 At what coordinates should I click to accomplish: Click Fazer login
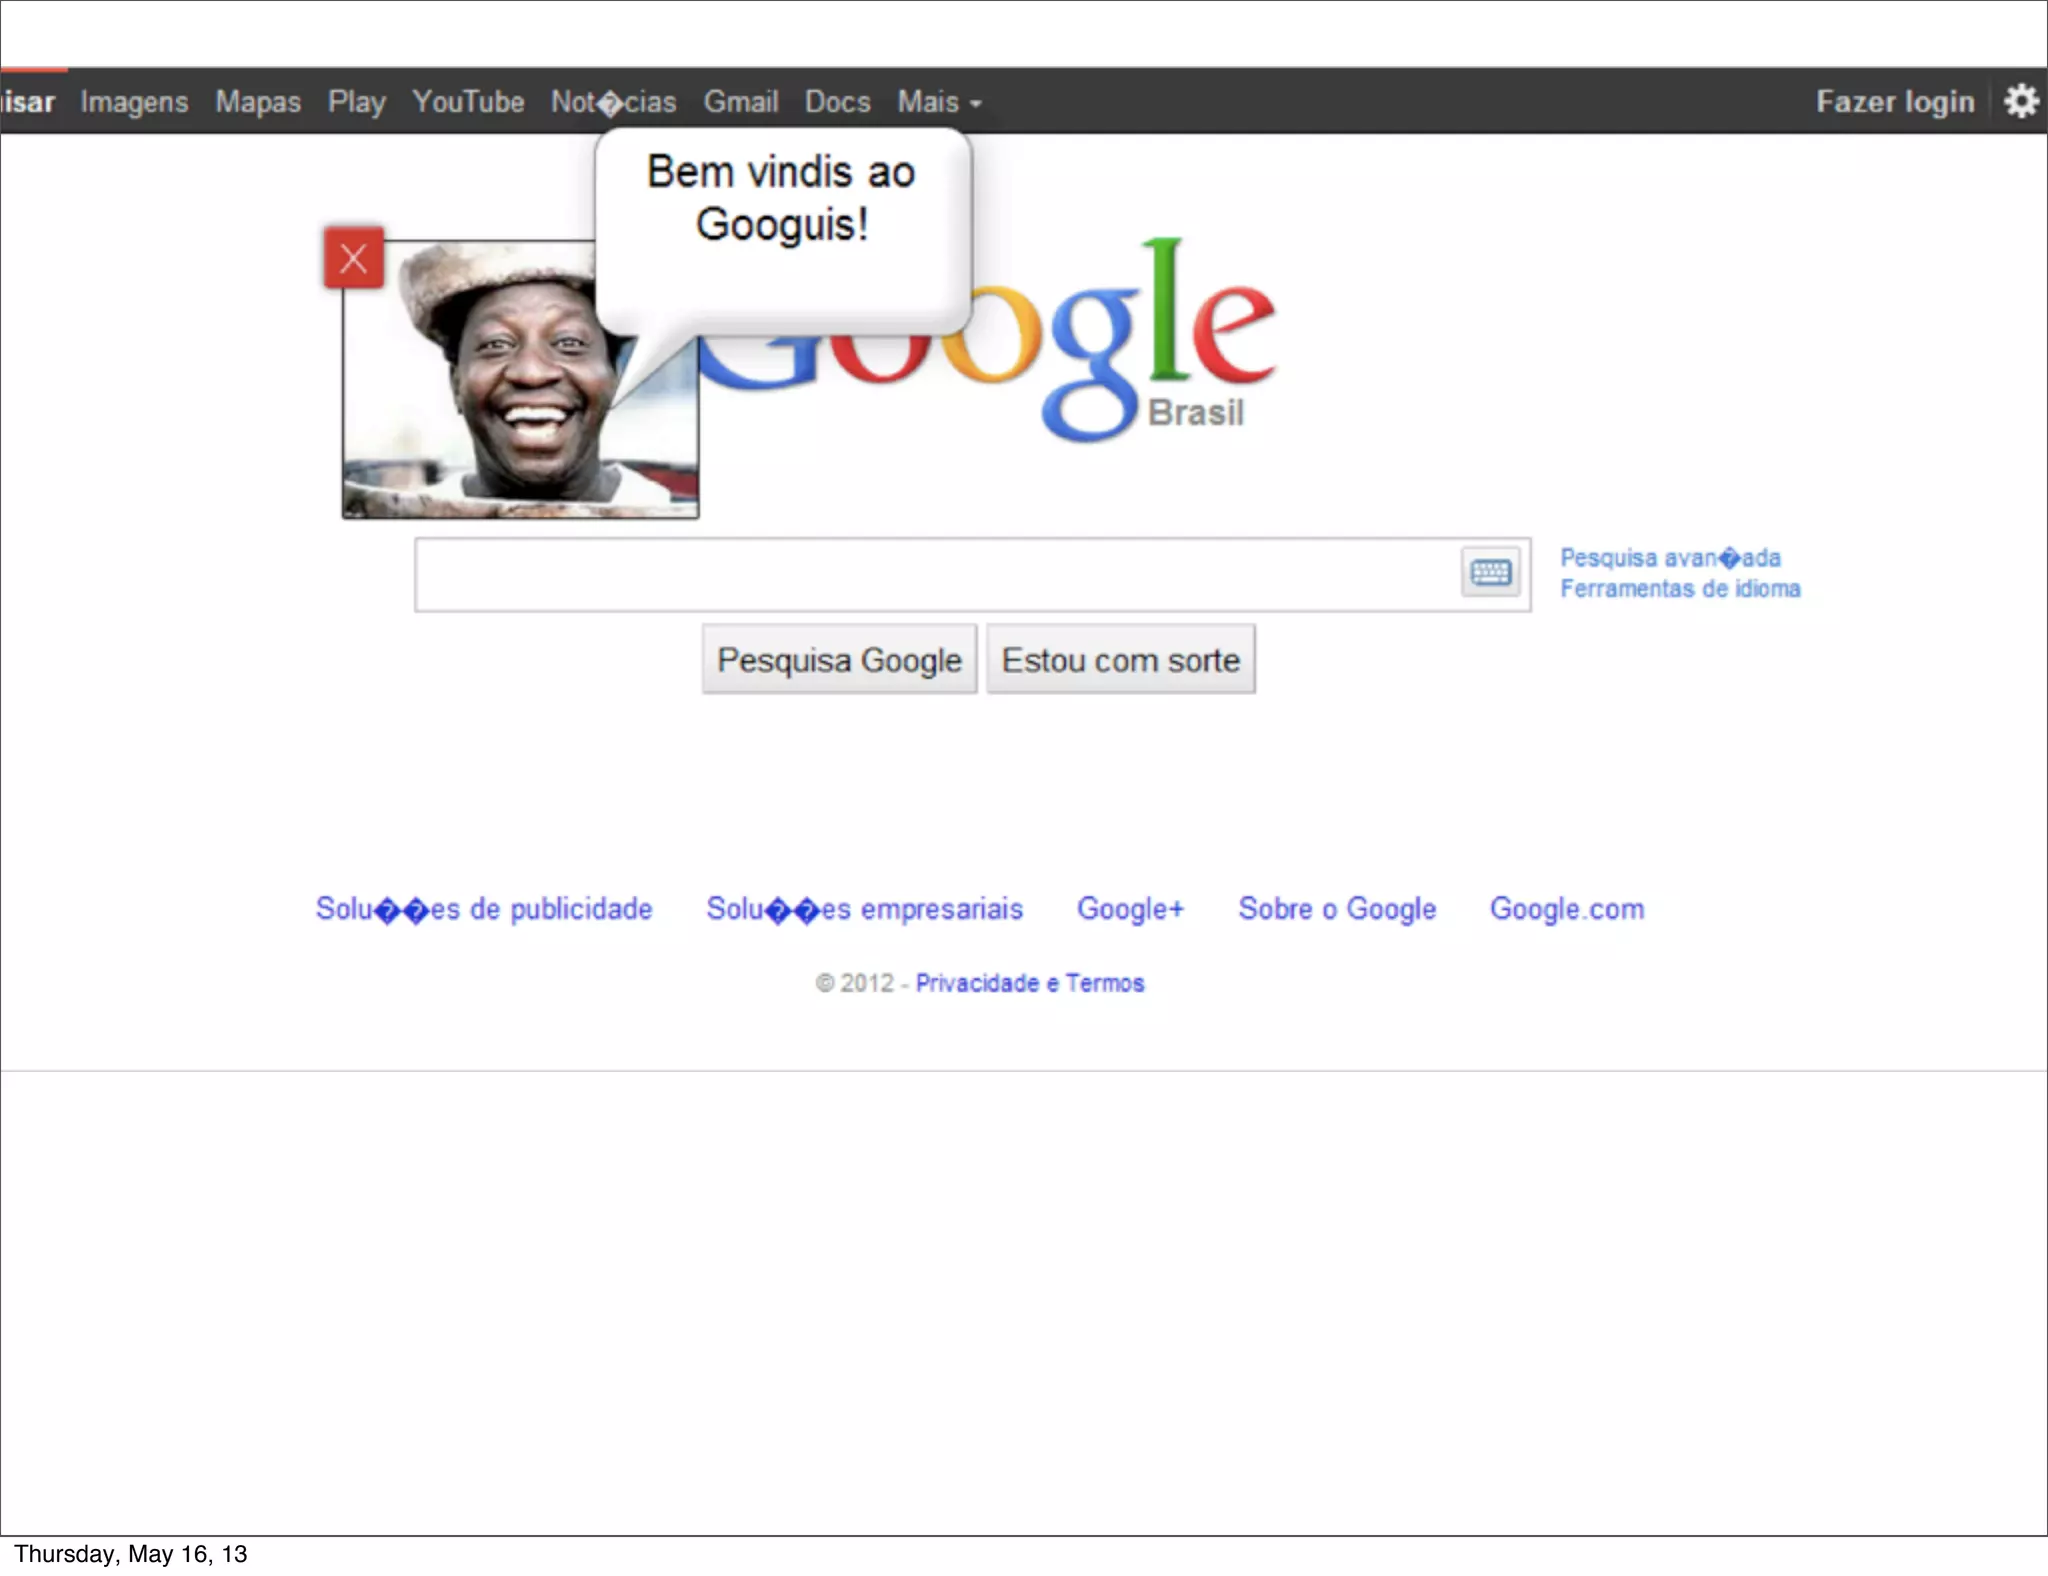coord(1895,102)
